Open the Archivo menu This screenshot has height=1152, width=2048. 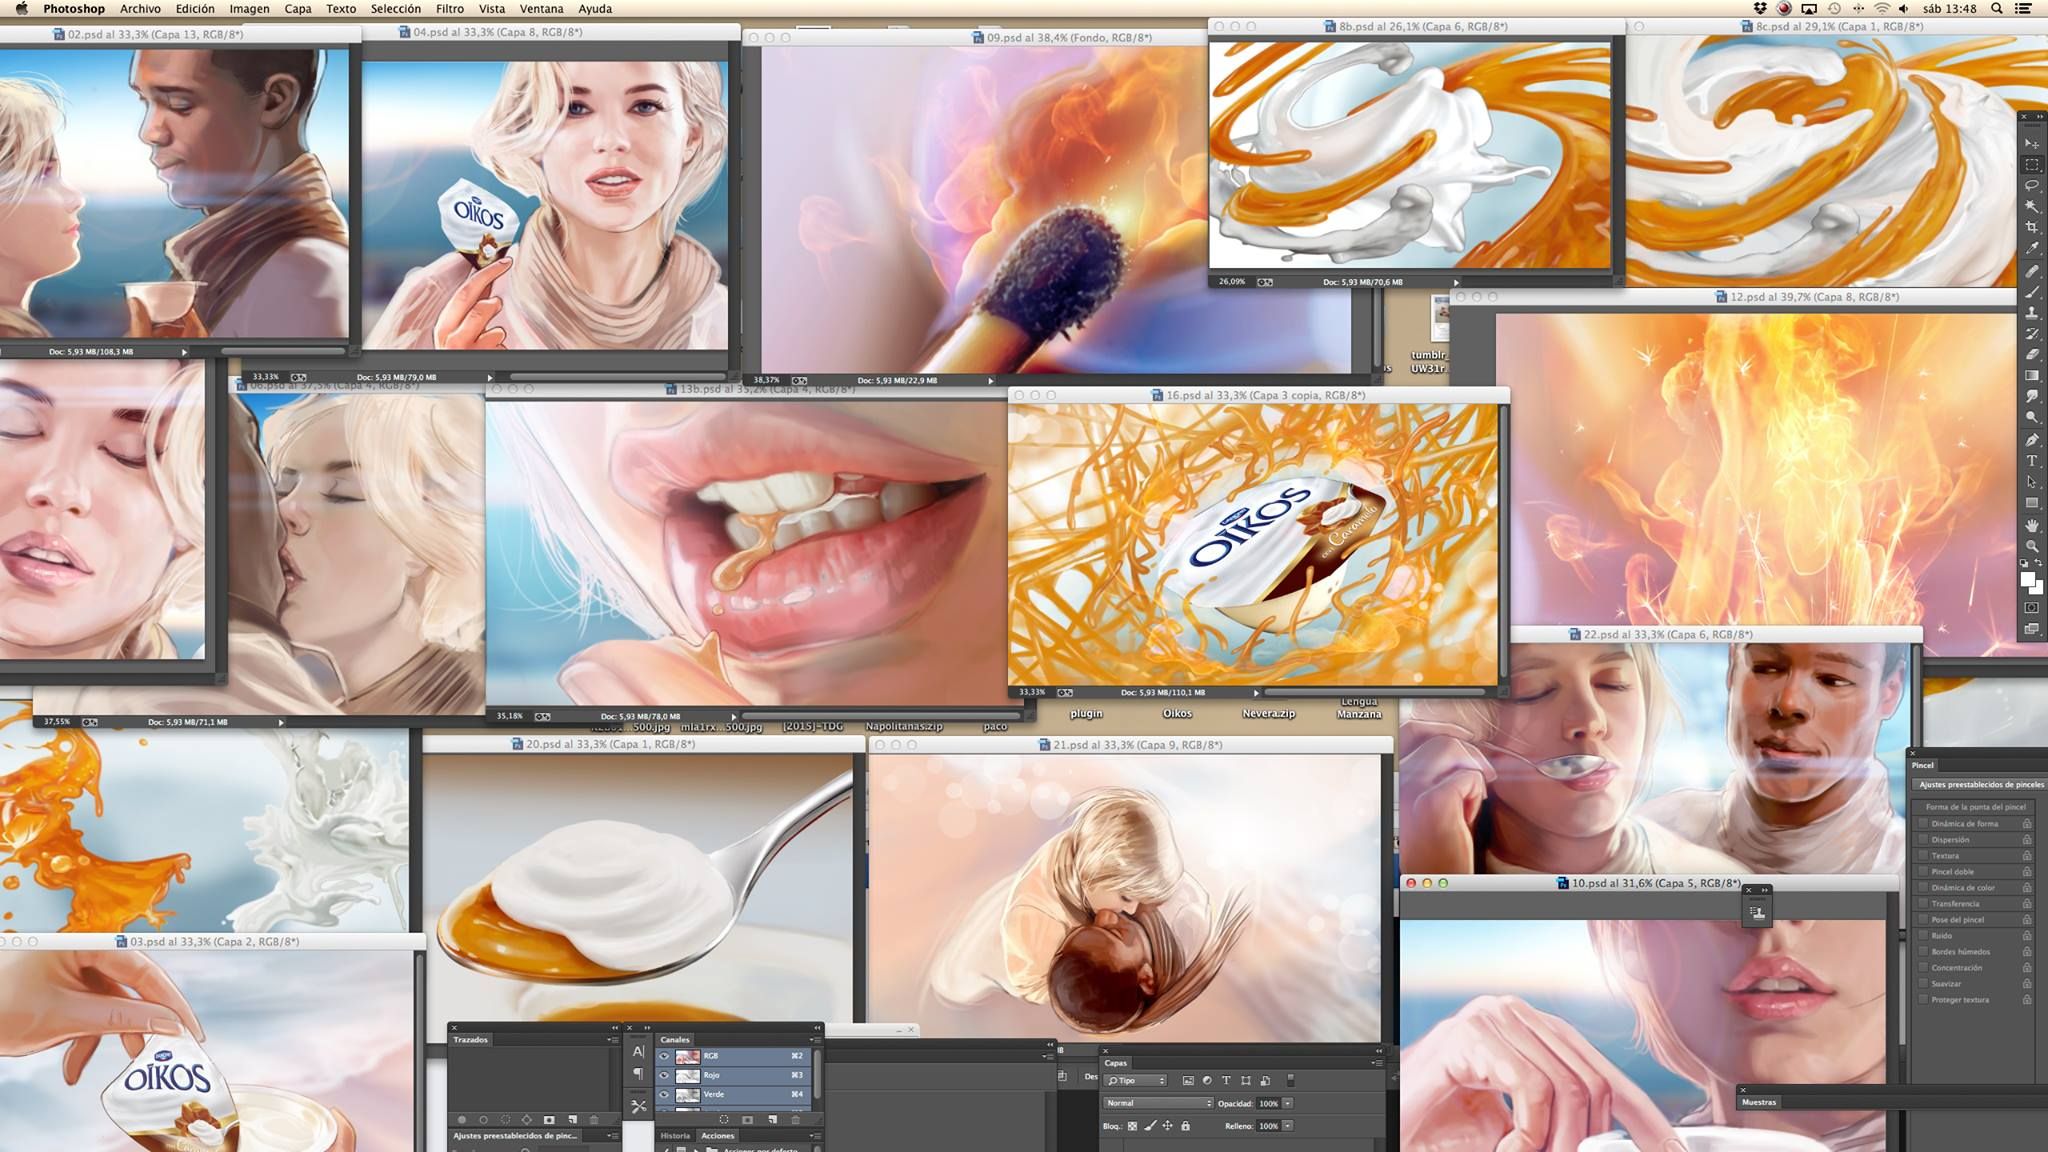[x=140, y=8]
